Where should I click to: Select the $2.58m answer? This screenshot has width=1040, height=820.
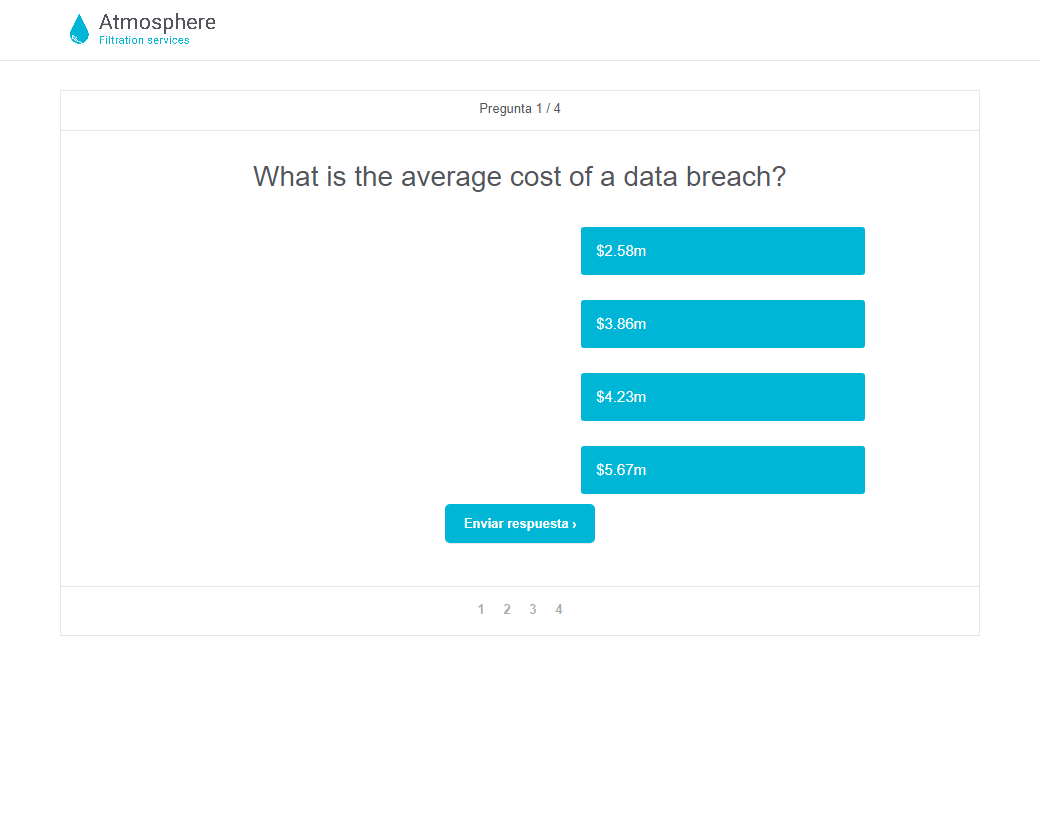pyautogui.click(x=722, y=251)
